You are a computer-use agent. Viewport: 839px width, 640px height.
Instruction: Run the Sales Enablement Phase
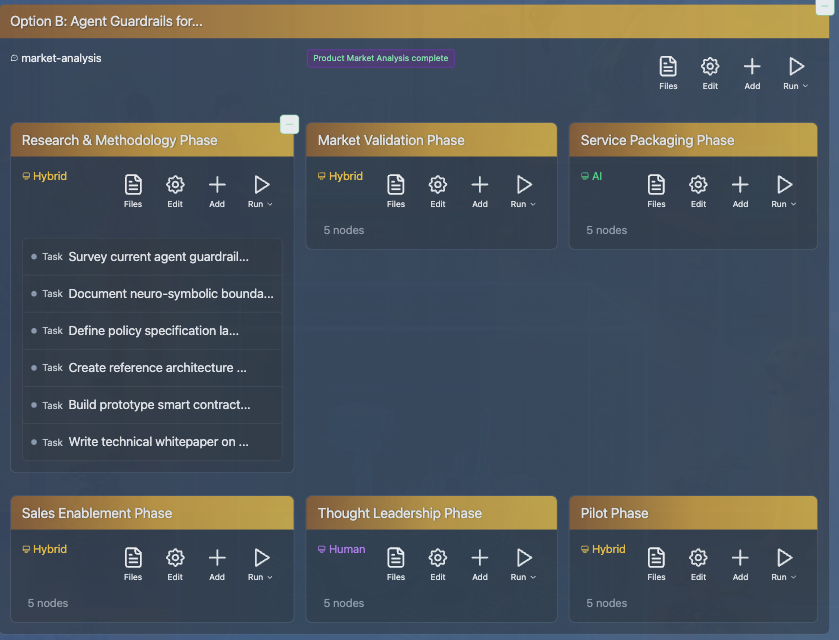coord(260,564)
